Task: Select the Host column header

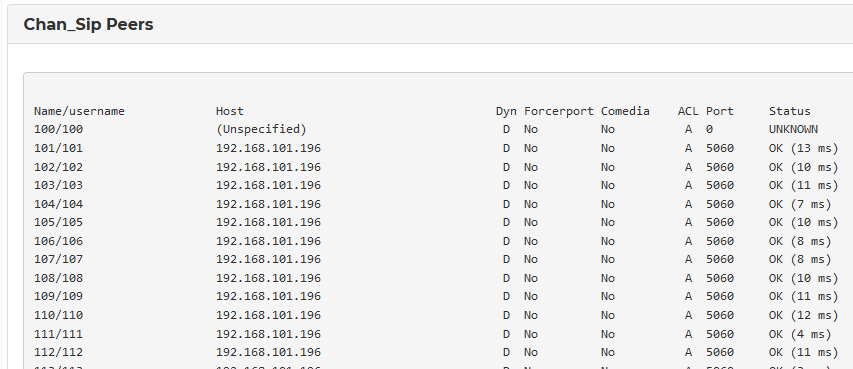Action: [230, 111]
